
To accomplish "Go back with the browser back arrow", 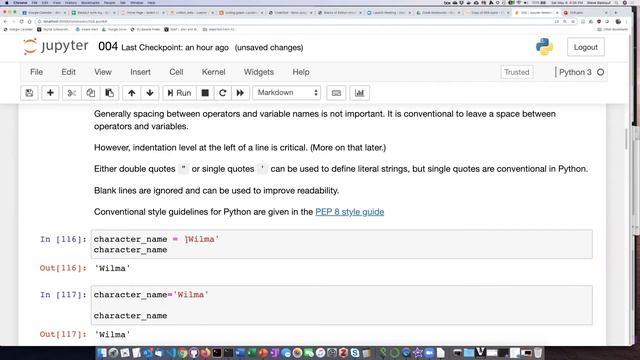I will click(x=6, y=21).
